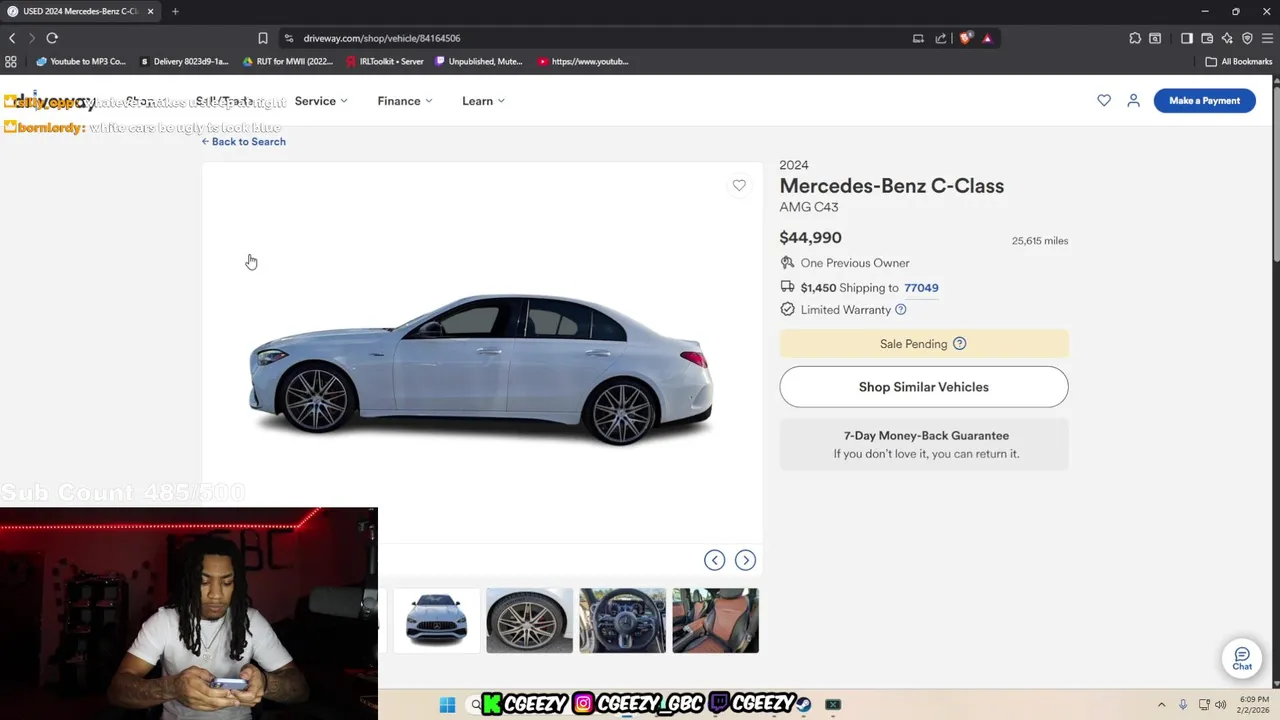
Task: Open the browser main hamburger menu
Action: (x=1267, y=38)
